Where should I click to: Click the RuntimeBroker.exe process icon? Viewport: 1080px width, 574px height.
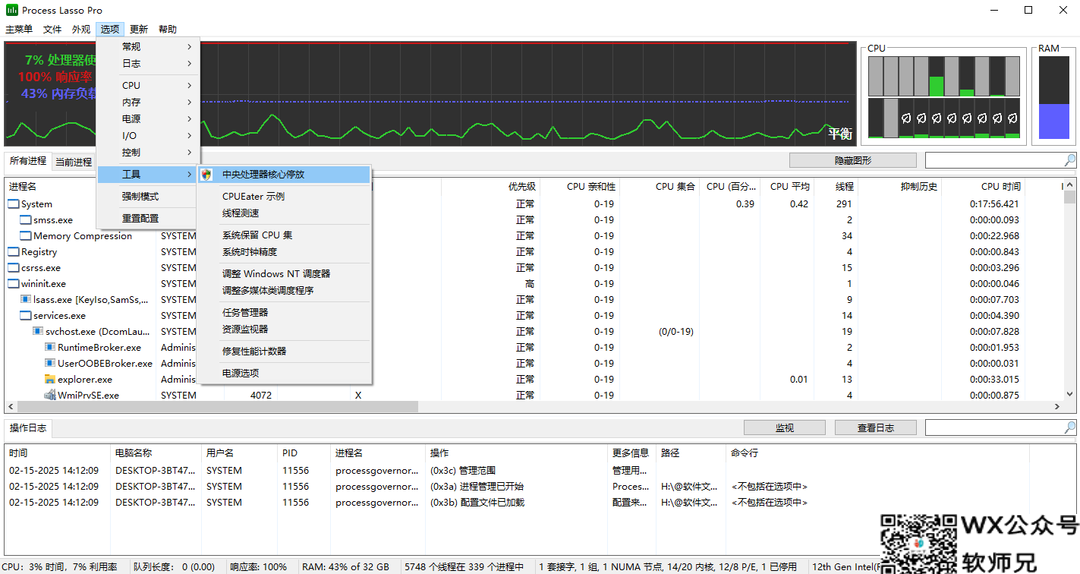point(50,347)
